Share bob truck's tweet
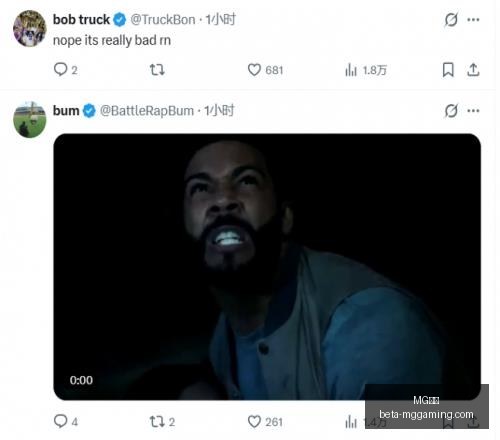 473,70
